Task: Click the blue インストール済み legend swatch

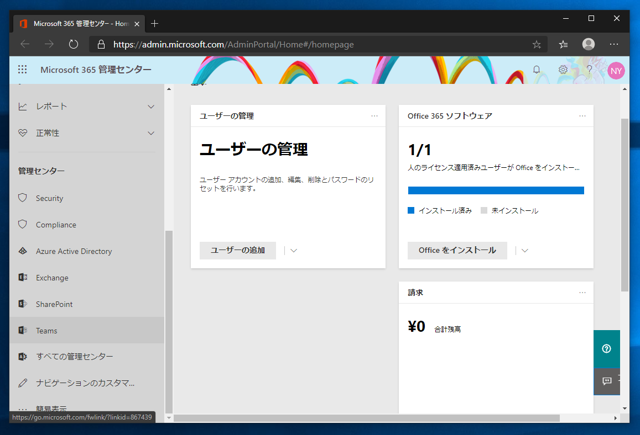Action: 411,211
